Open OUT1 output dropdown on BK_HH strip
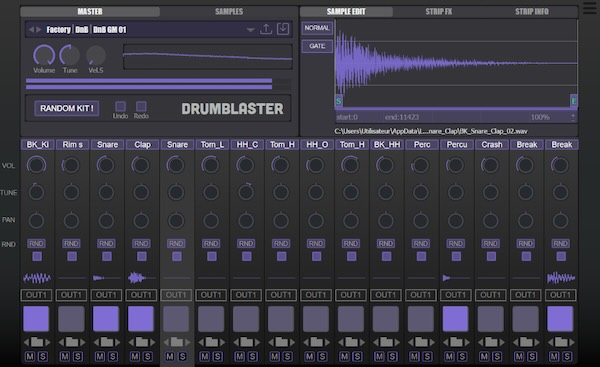This screenshot has height=367, width=600. [386, 295]
